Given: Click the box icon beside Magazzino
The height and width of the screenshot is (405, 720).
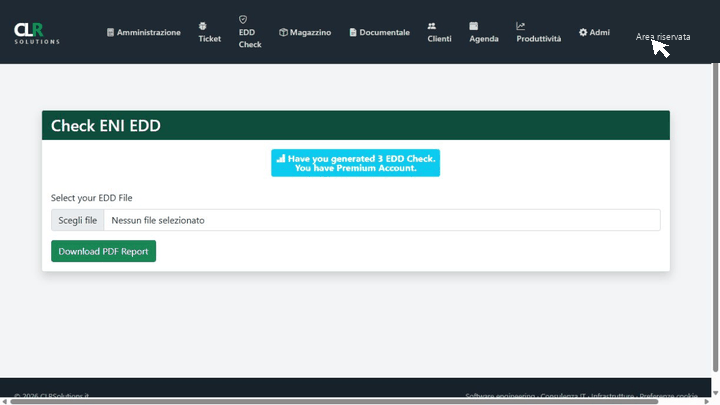Looking at the screenshot, I should [x=283, y=32].
